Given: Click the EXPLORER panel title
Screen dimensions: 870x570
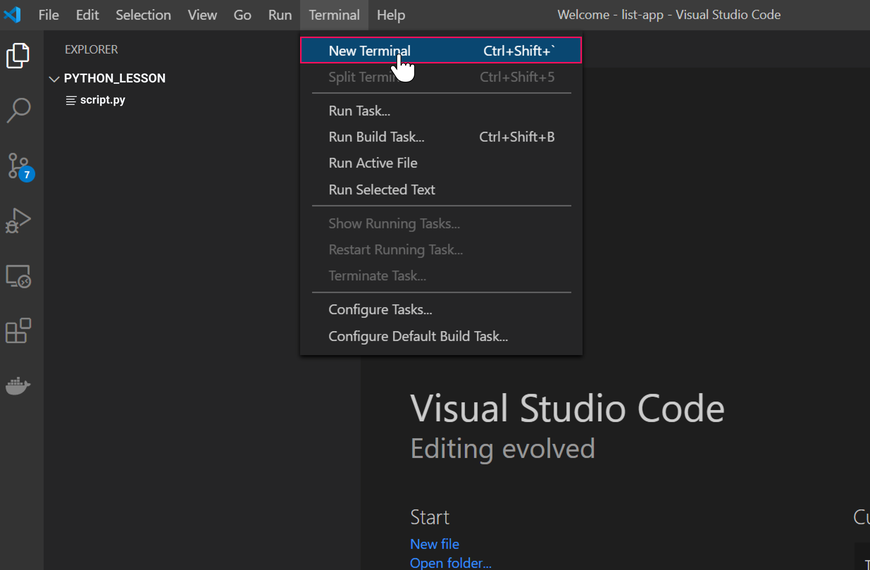Looking at the screenshot, I should pos(91,49).
